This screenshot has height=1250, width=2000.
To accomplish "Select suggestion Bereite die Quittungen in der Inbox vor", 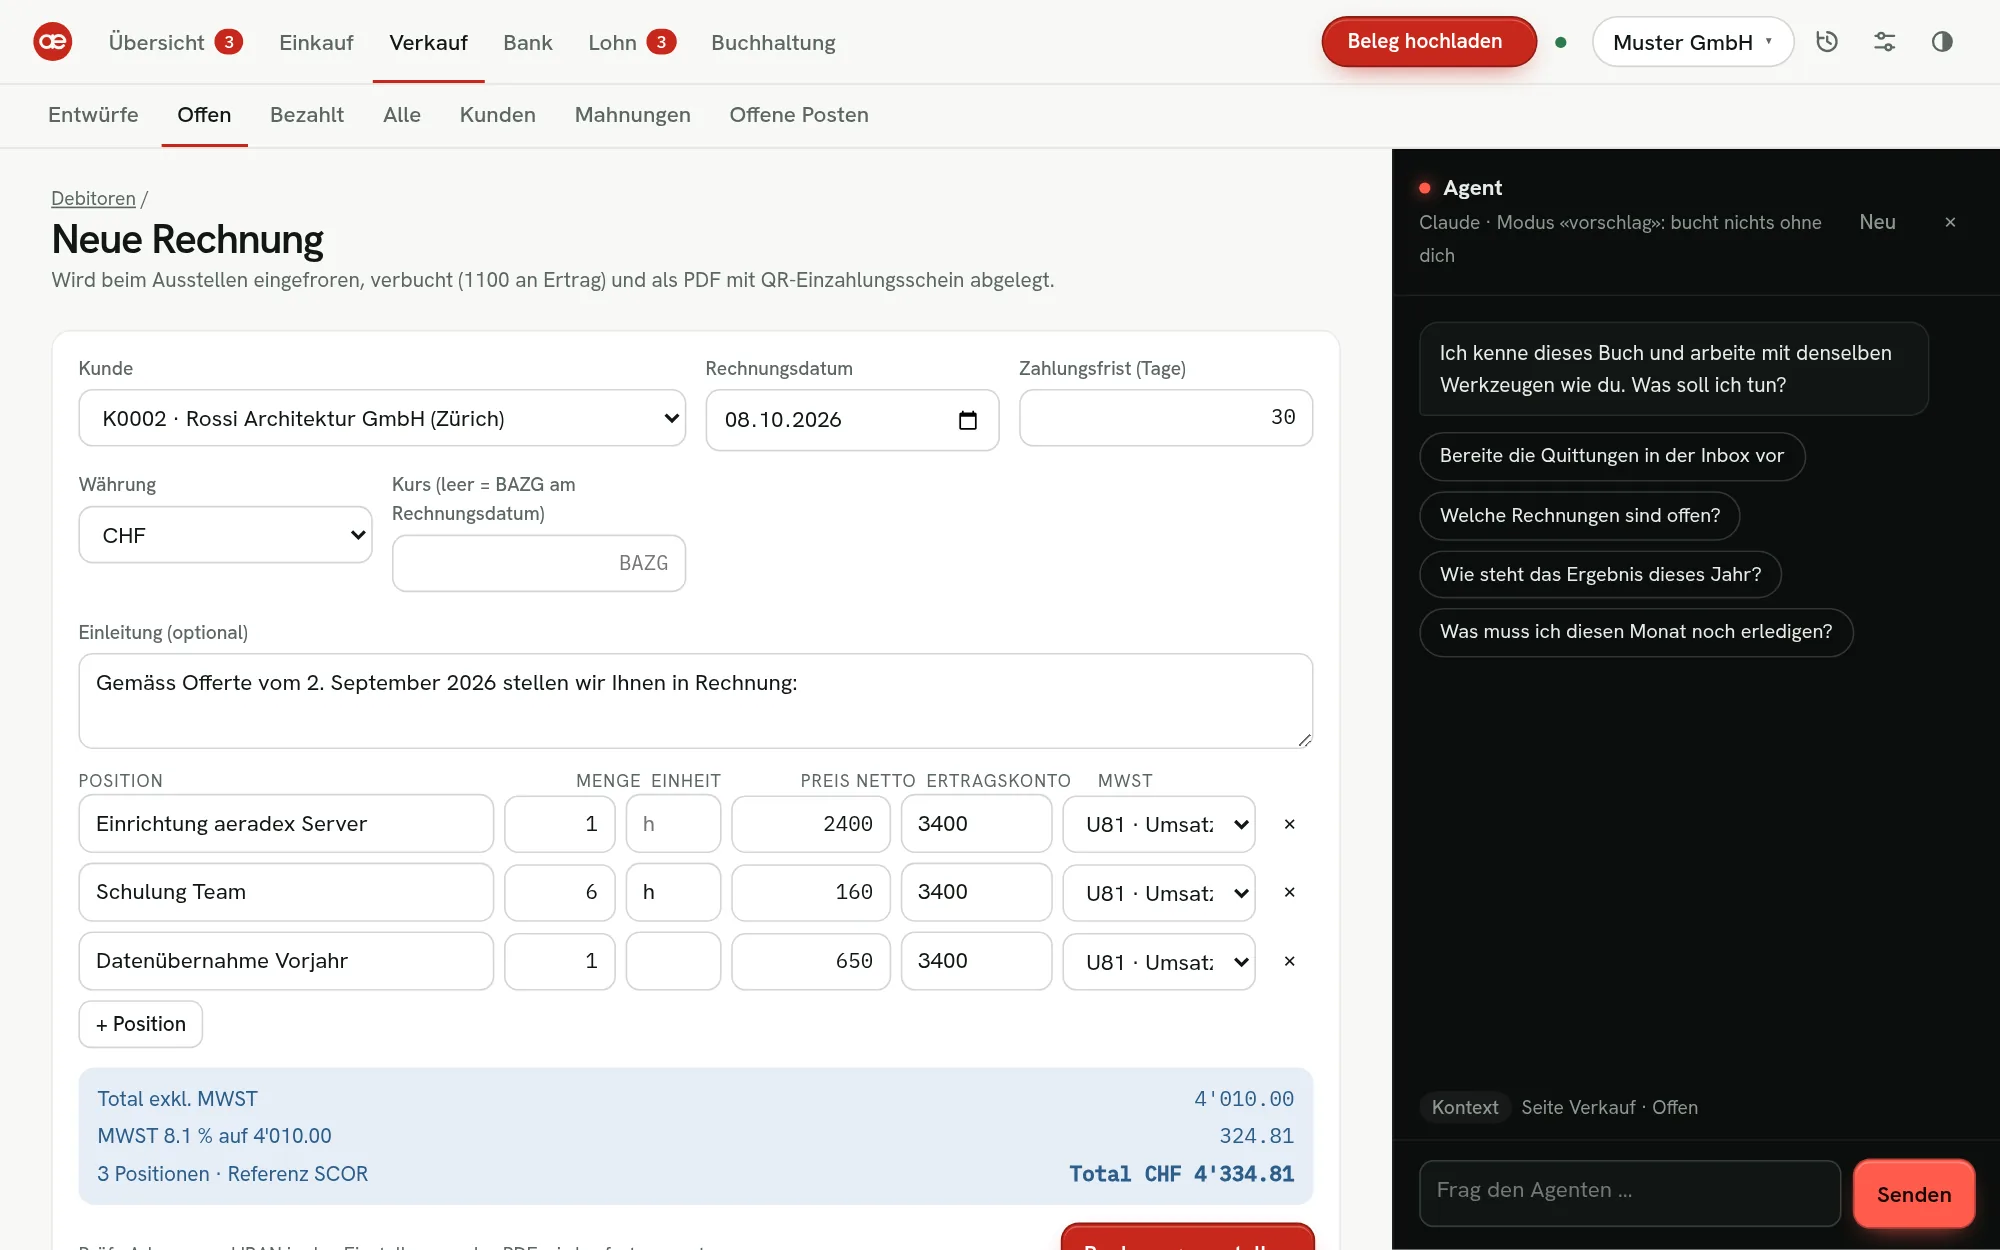I will click(1612, 456).
